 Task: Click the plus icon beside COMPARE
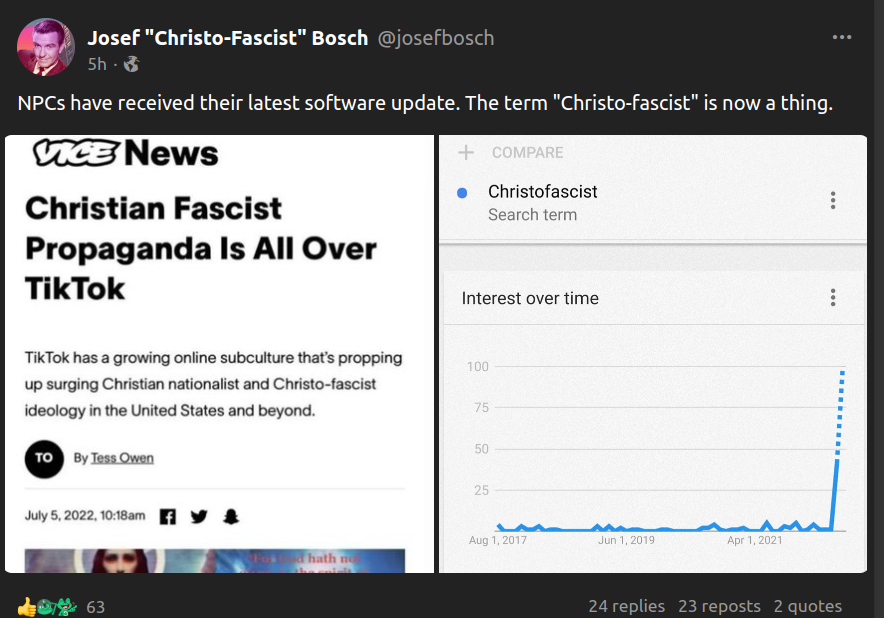[x=465, y=153]
